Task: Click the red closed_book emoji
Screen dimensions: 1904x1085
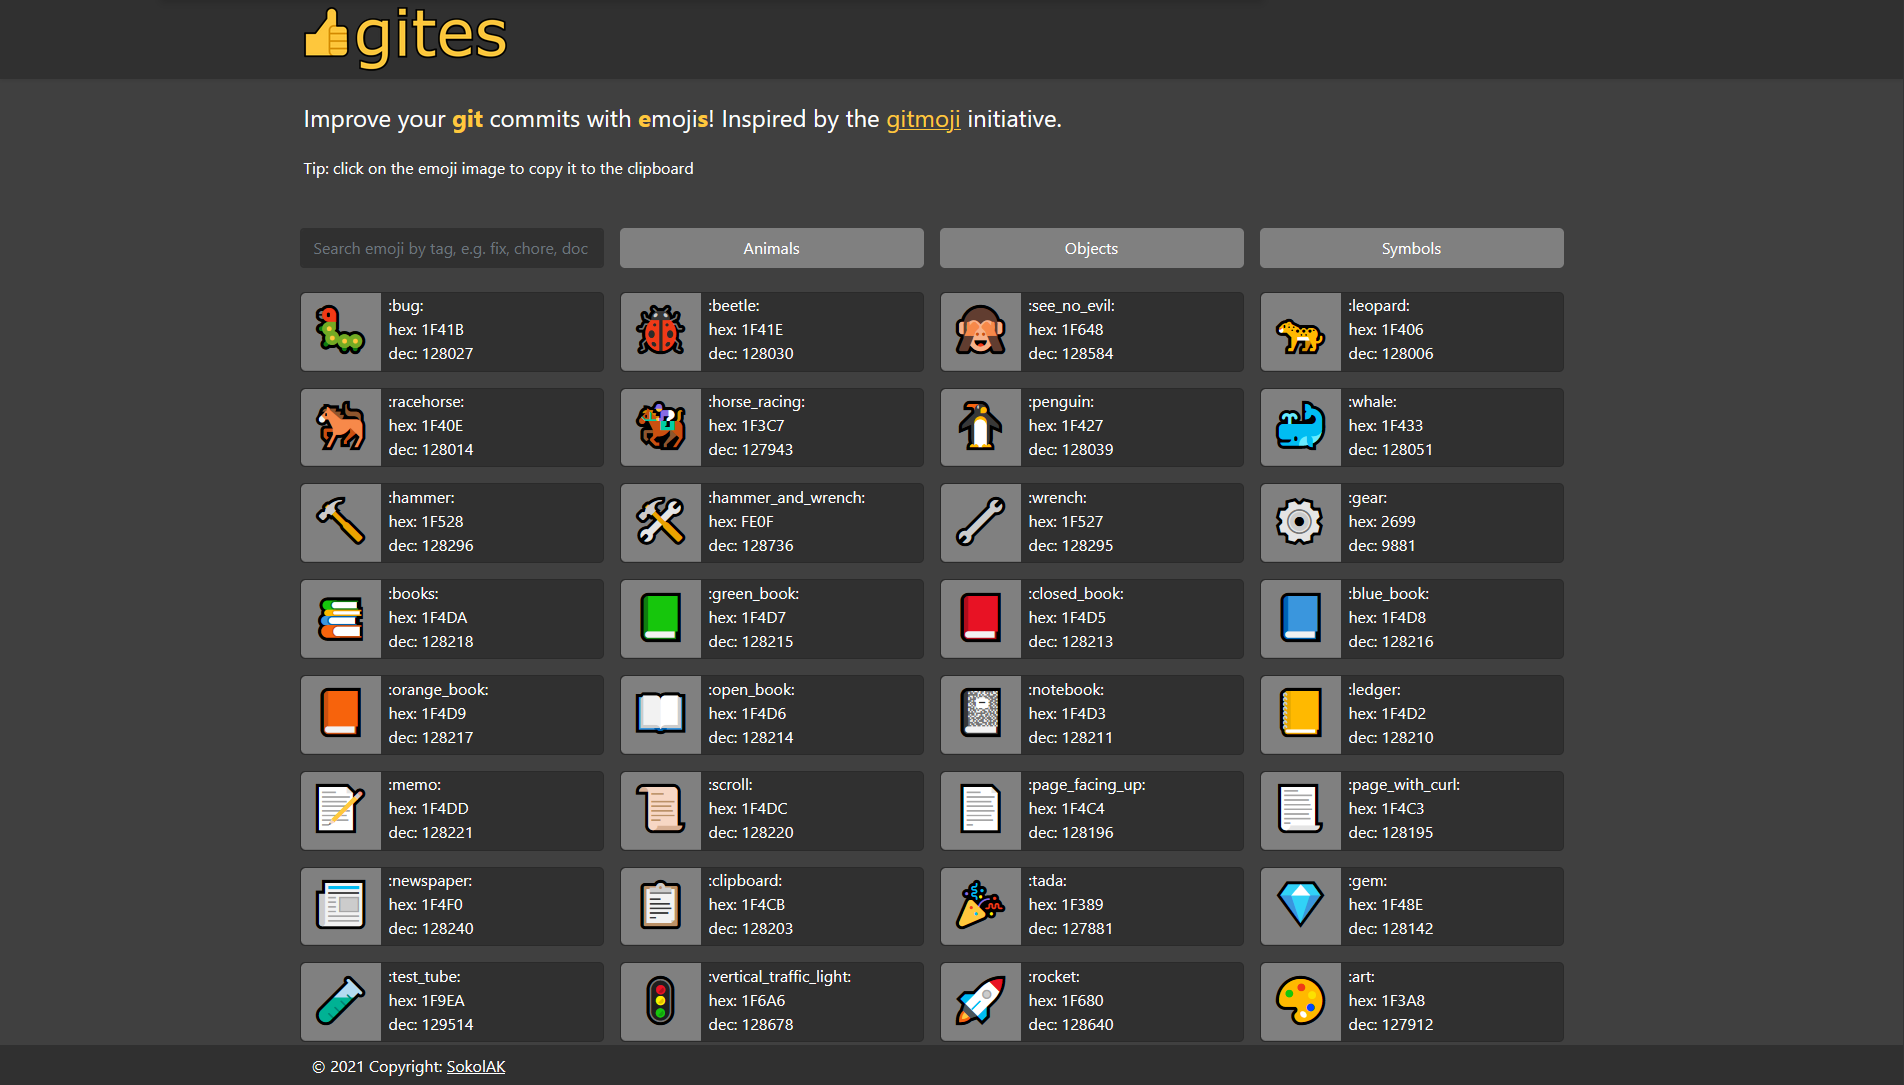Action: [980, 618]
